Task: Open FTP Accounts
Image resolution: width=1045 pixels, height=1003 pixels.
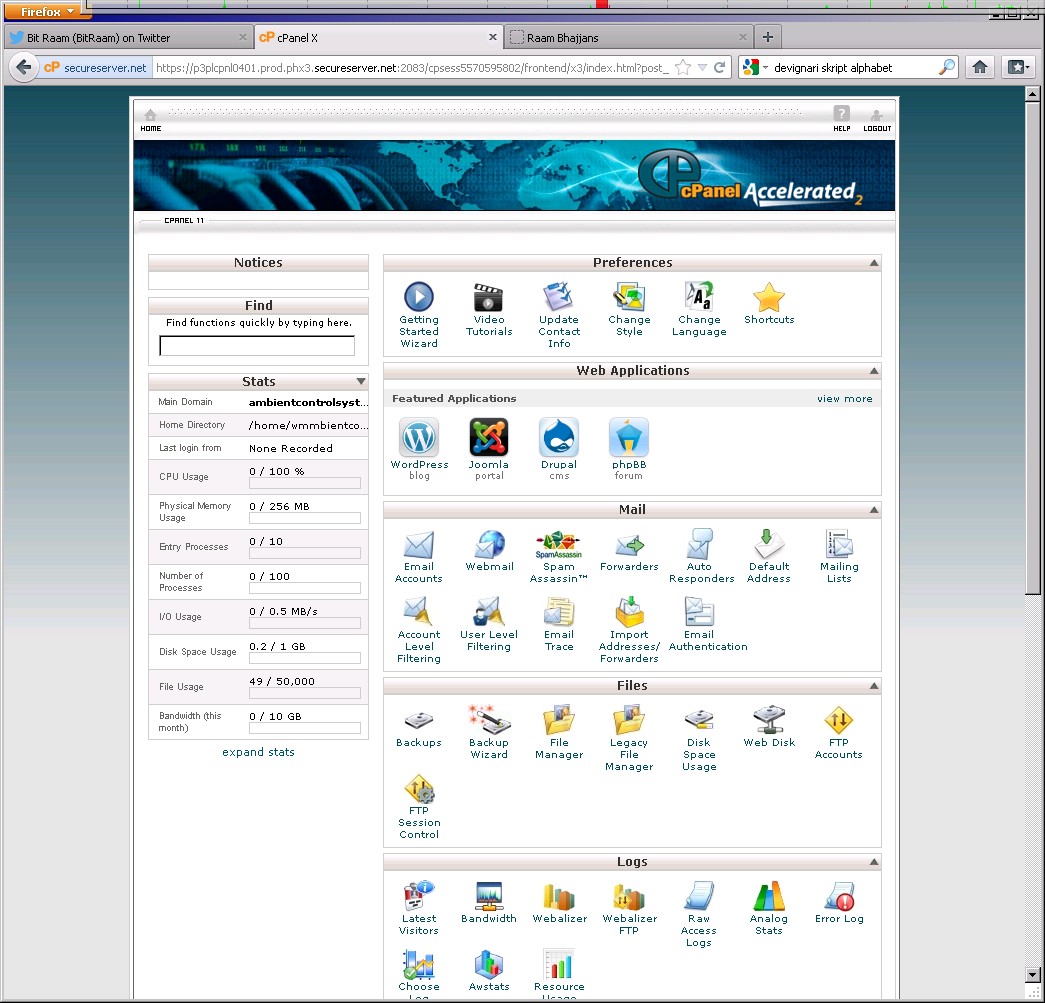Action: pyautogui.click(x=838, y=733)
